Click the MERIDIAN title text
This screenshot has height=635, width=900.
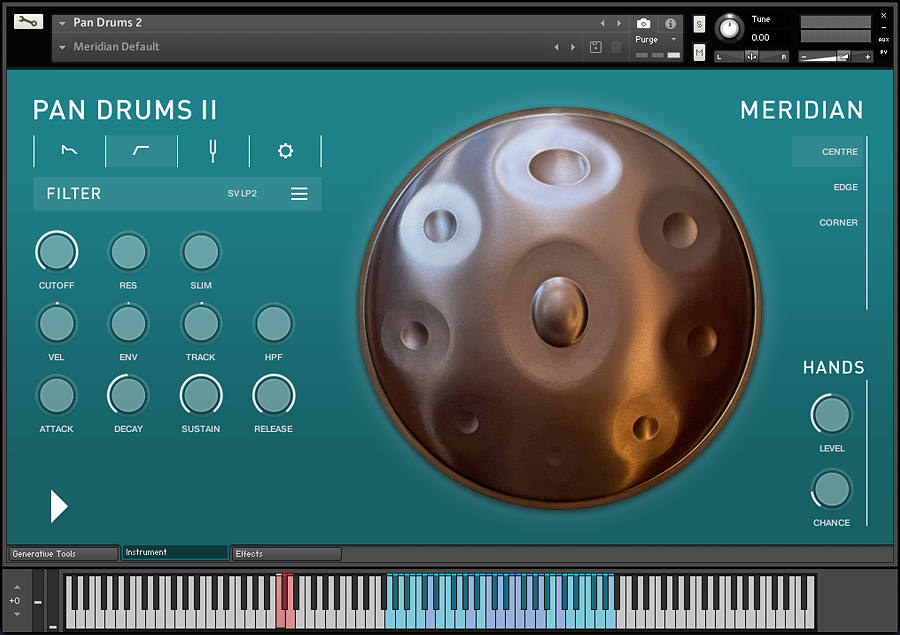tap(801, 110)
